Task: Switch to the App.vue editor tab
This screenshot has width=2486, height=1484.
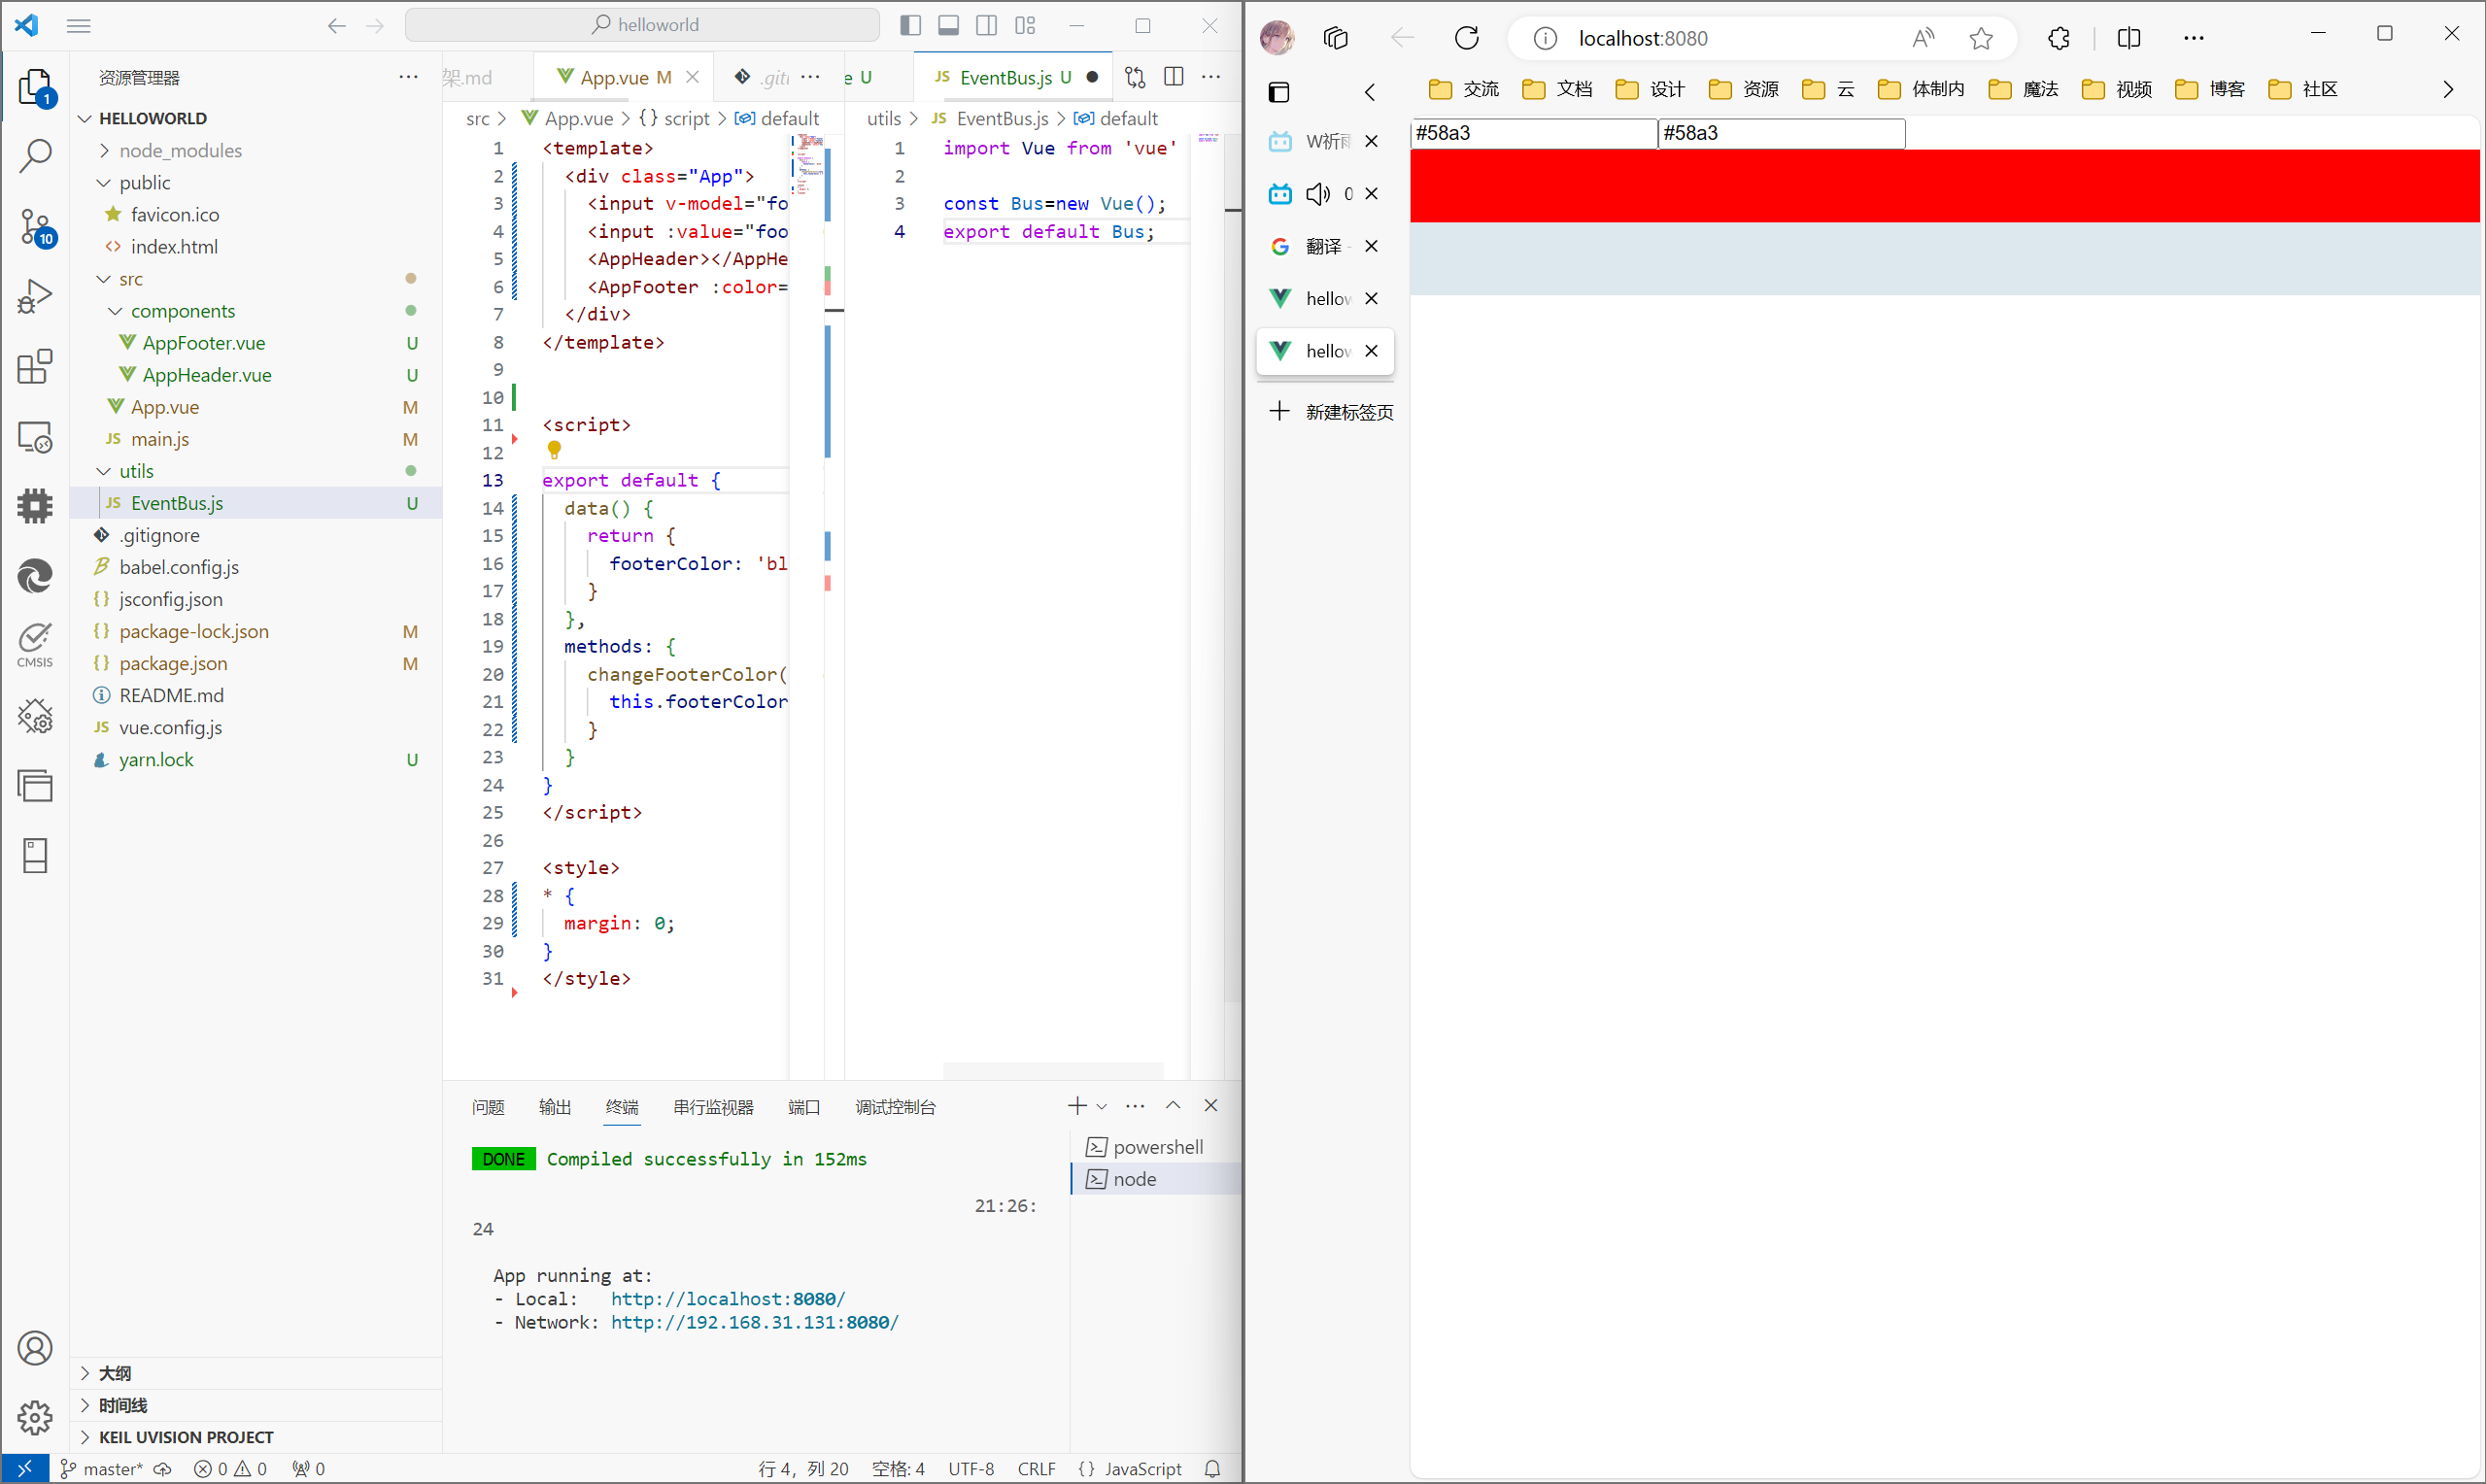Action: pyautogui.click(x=624, y=77)
